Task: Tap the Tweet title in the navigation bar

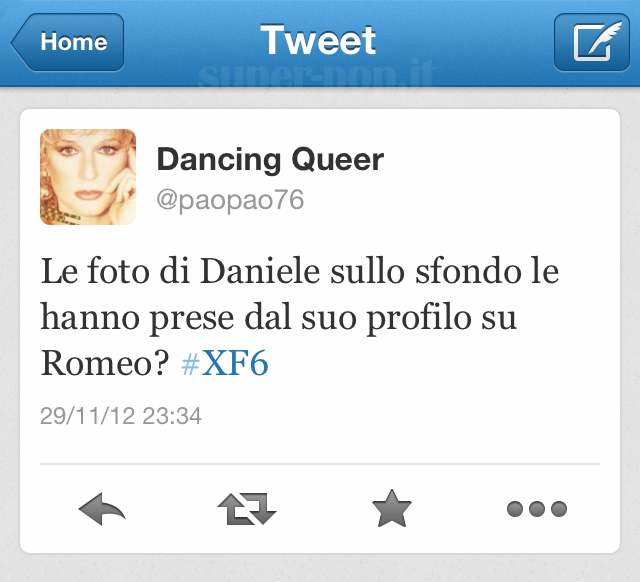Action: coord(318,40)
